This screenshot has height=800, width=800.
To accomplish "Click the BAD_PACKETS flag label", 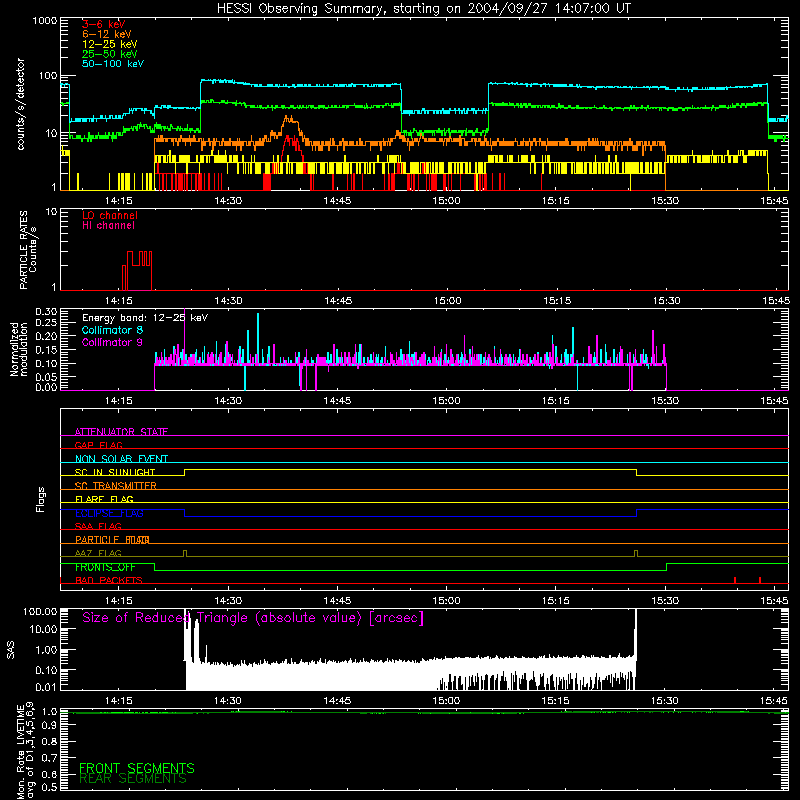I will [x=109, y=580].
